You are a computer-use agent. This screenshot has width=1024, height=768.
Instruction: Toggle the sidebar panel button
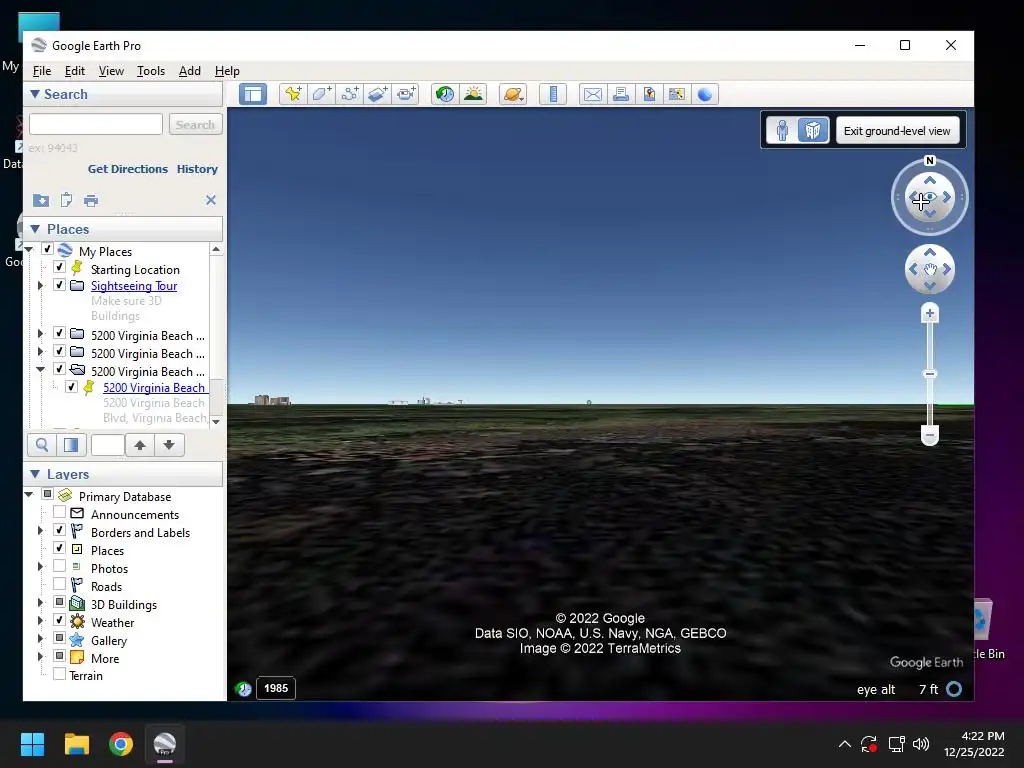pos(253,94)
